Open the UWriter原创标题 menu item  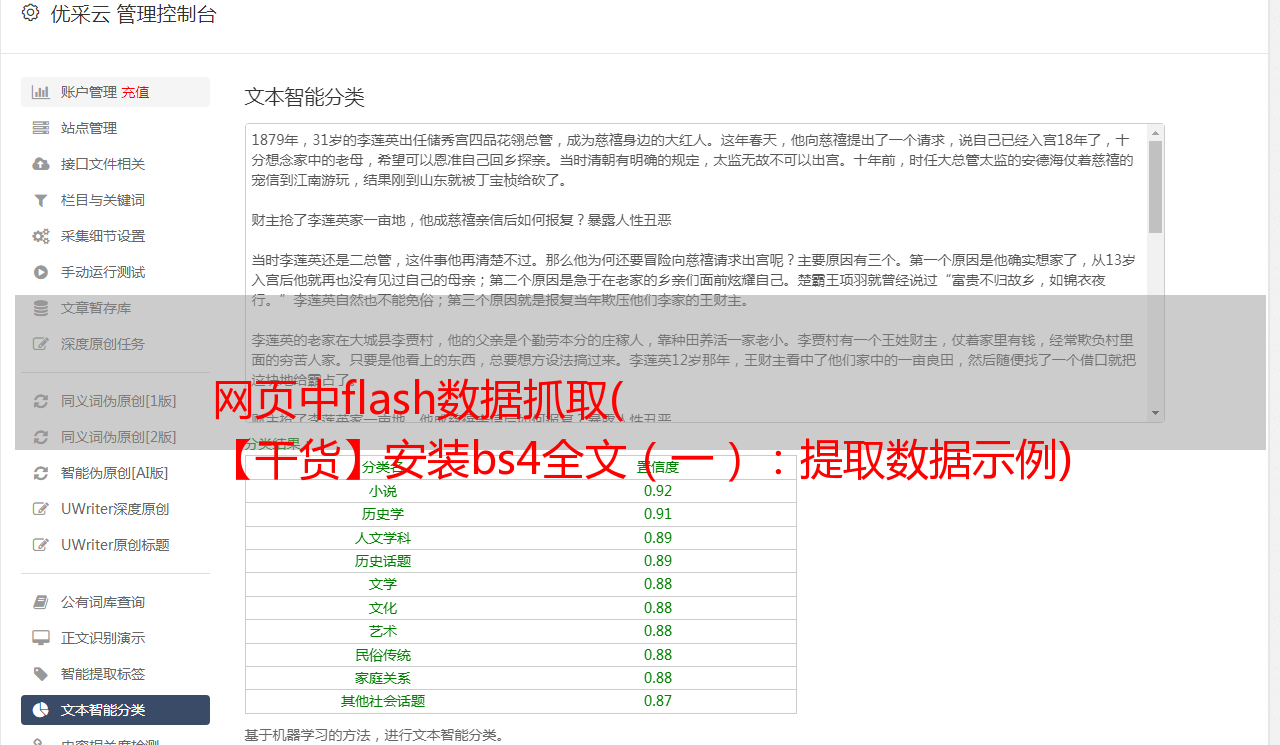pyautogui.click(x=115, y=545)
